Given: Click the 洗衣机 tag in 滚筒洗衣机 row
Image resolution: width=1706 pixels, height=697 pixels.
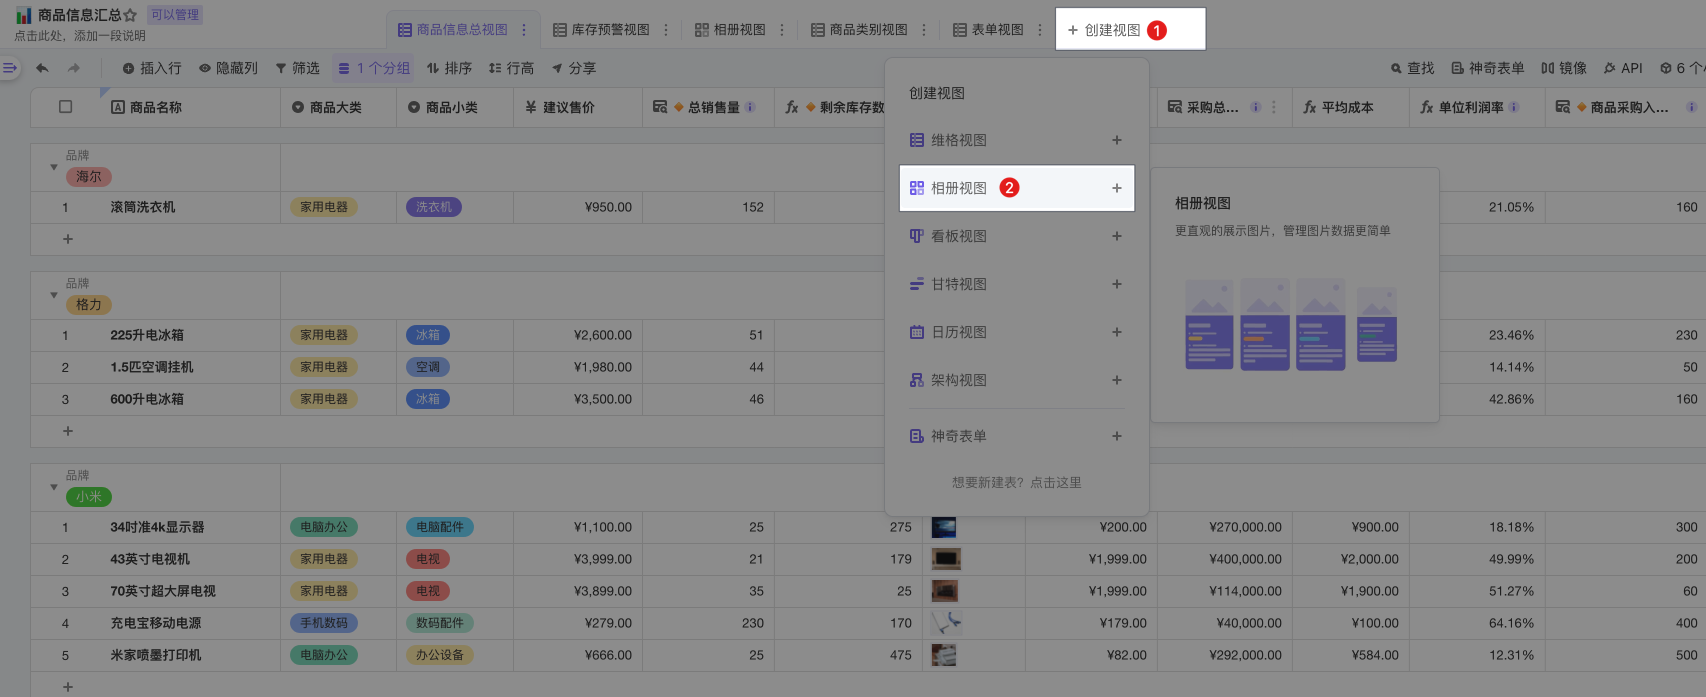Looking at the screenshot, I should [x=434, y=207].
